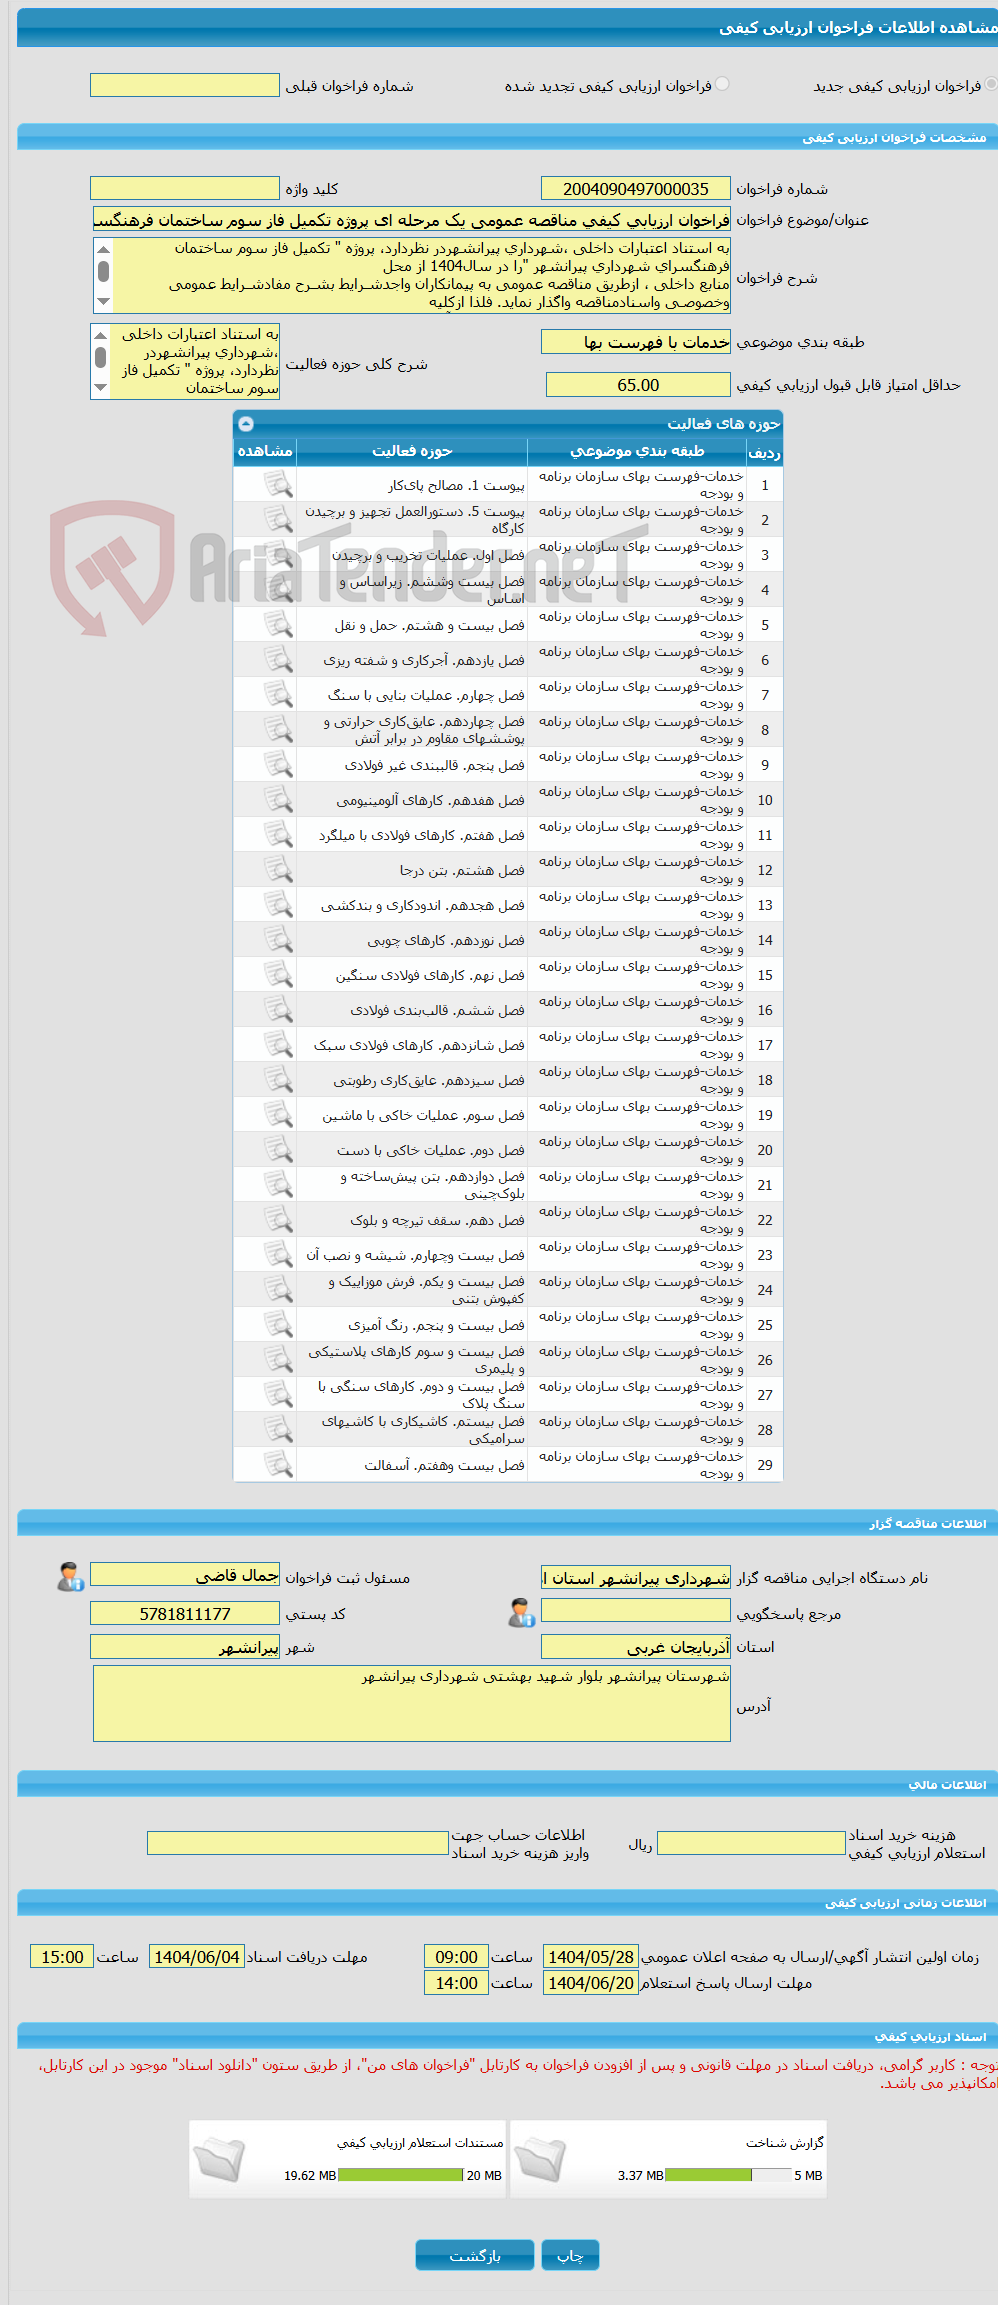
Task: Click text فصل هشتم. بتن درجا
Action: (462, 870)
